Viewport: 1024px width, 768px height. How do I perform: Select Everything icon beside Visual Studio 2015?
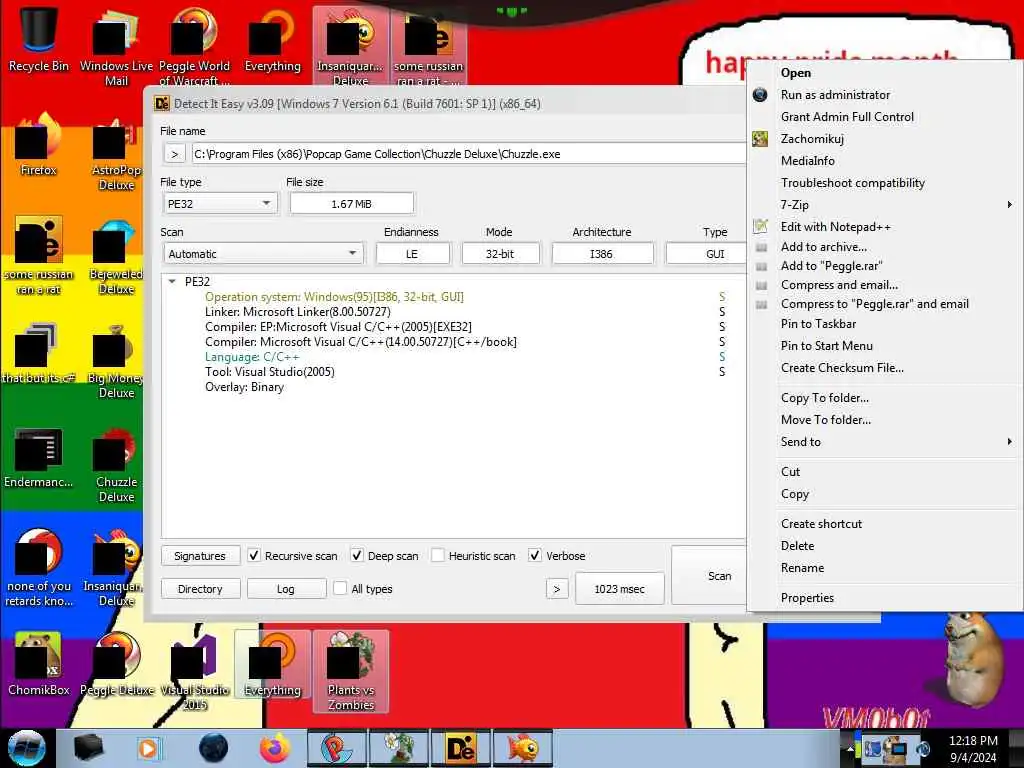click(x=272, y=665)
